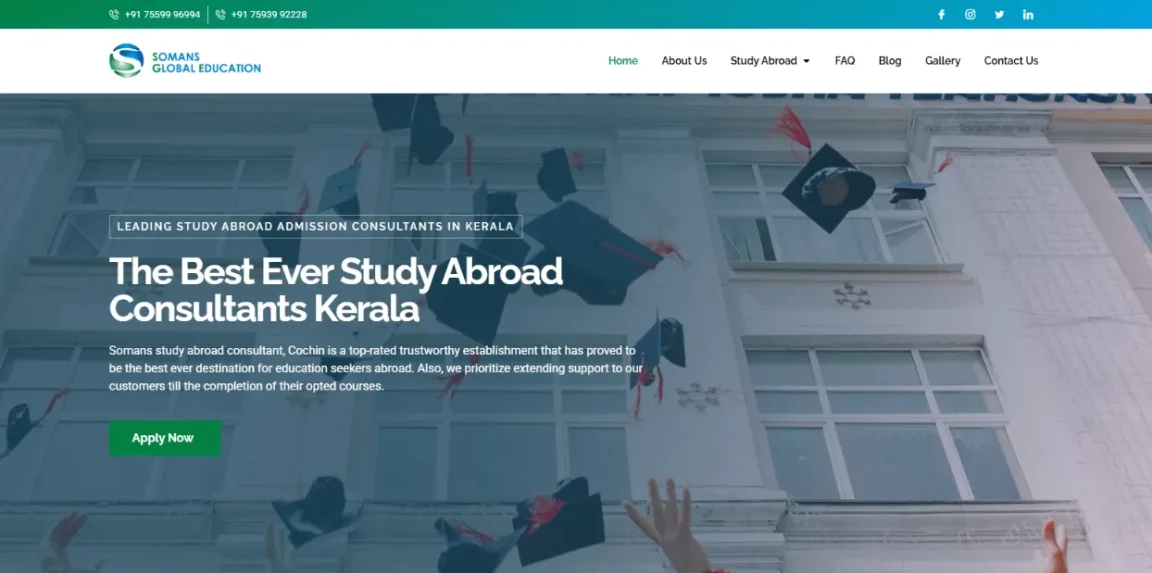Expand the Study Abroad dropdown arrow
This screenshot has width=1152, height=573.
(x=806, y=61)
